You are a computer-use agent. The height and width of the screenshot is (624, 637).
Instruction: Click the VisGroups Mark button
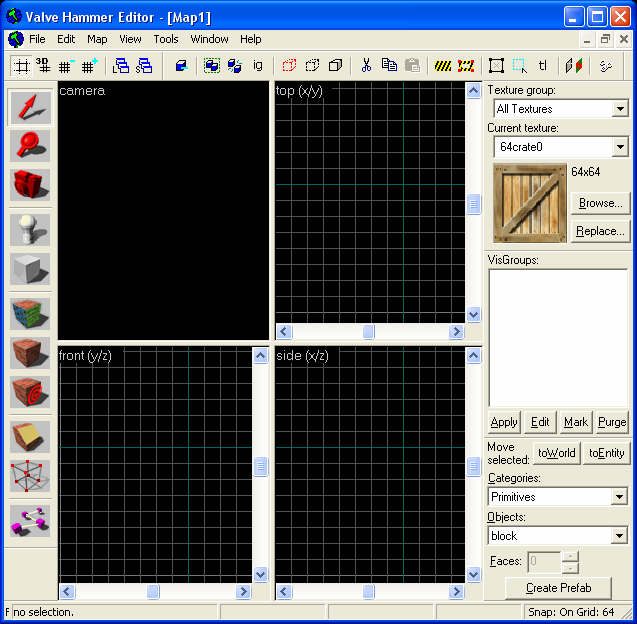click(x=576, y=422)
